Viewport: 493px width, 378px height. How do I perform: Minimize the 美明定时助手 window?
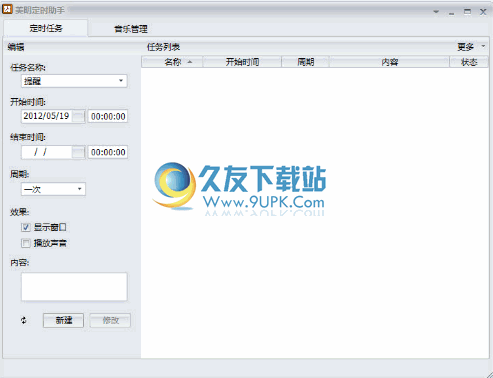pyautogui.click(x=452, y=13)
